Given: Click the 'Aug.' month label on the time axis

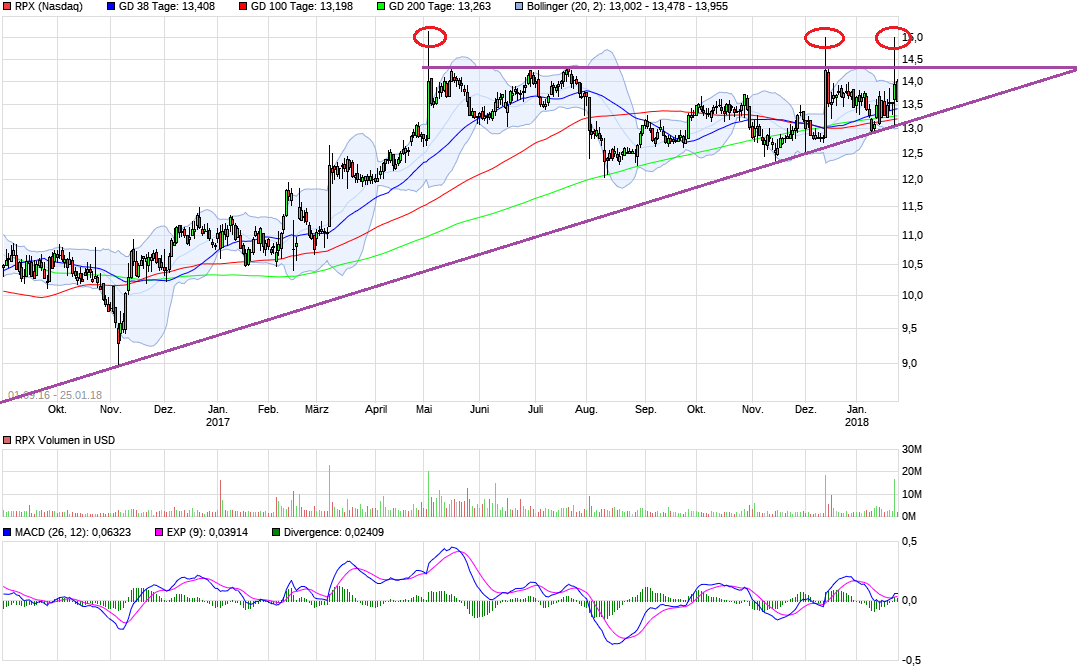Looking at the screenshot, I should [x=587, y=409].
